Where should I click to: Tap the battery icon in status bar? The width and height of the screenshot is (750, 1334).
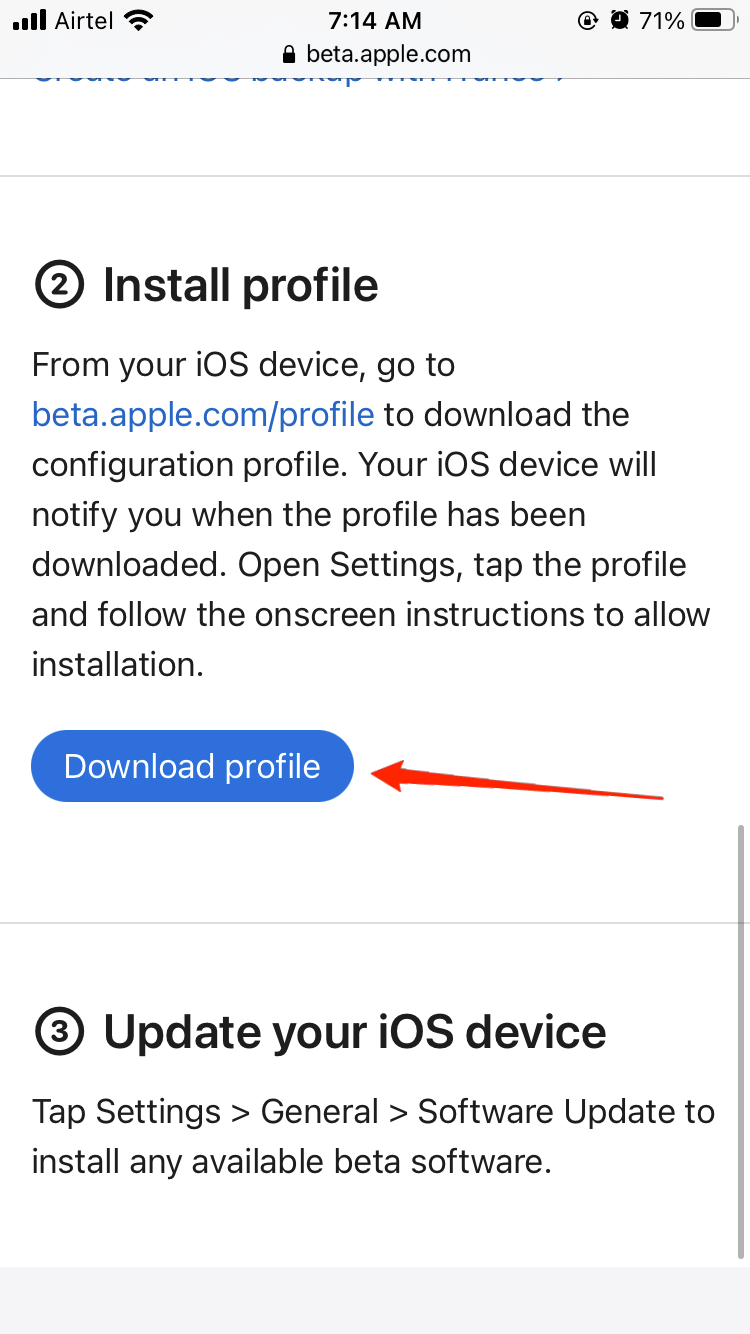click(x=714, y=20)
